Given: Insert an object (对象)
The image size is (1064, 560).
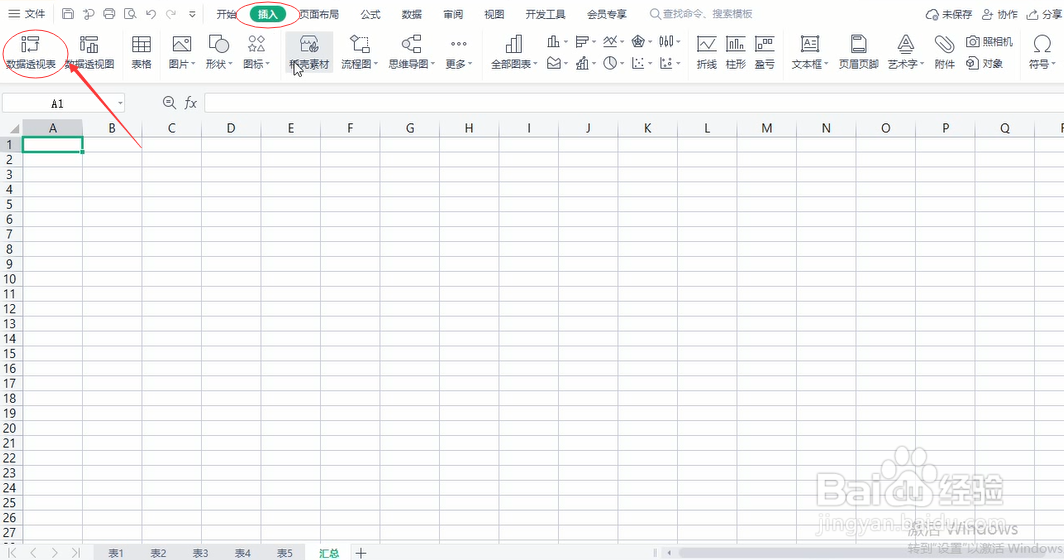Looking at the screenshot, I should [985, 63].
